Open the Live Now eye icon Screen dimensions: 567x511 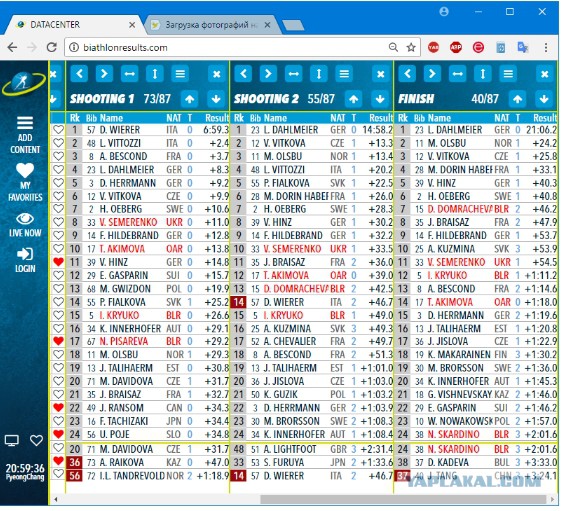(25, 218)
